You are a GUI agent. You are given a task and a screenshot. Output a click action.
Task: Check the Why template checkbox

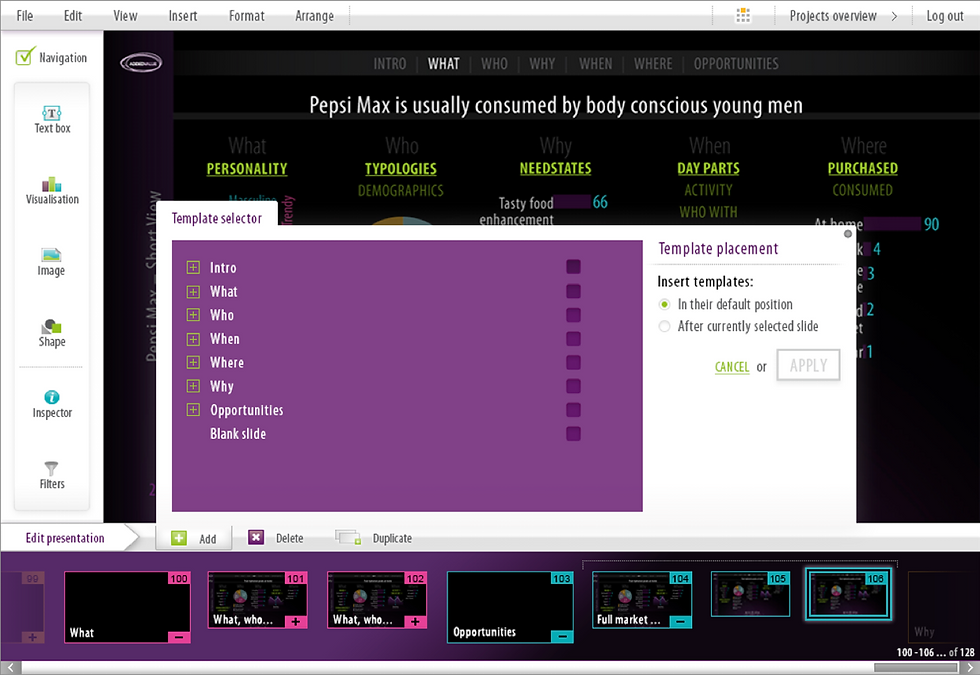[x=573, y=386]
